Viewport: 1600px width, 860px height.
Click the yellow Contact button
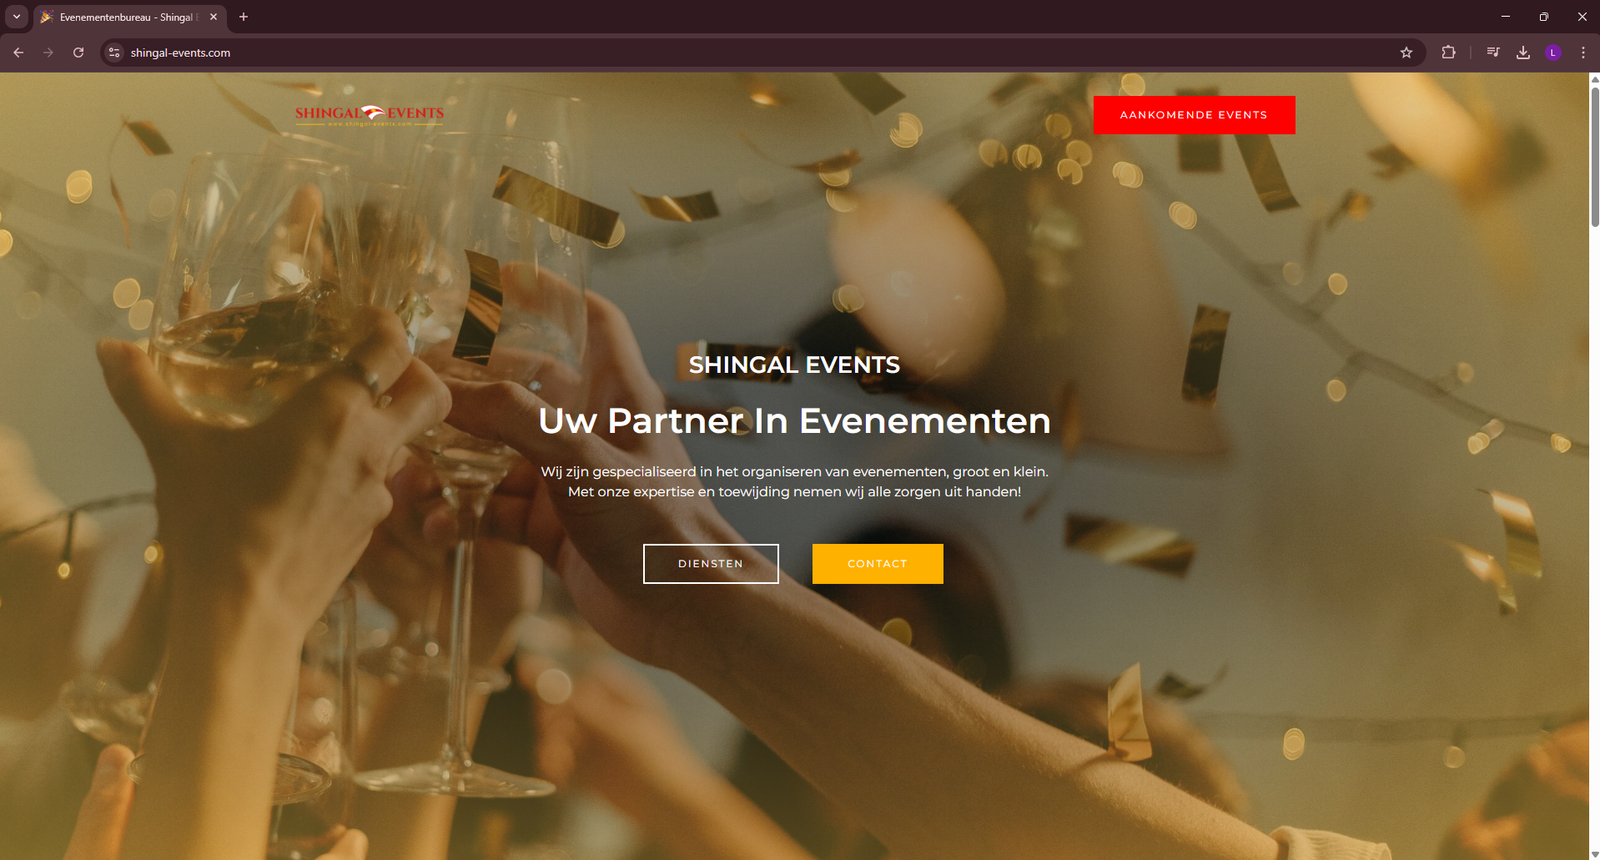click(x=878, y=564)
